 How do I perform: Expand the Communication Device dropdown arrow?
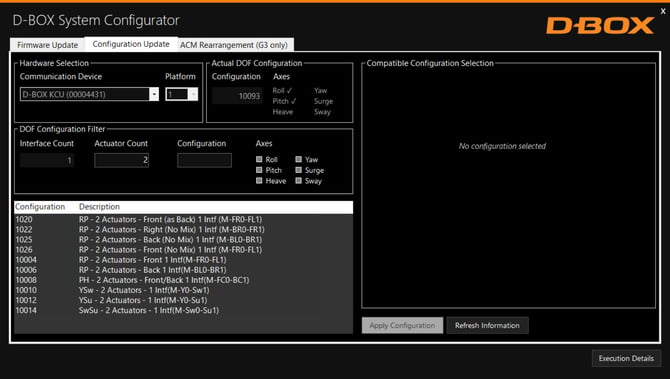(154, 94)
